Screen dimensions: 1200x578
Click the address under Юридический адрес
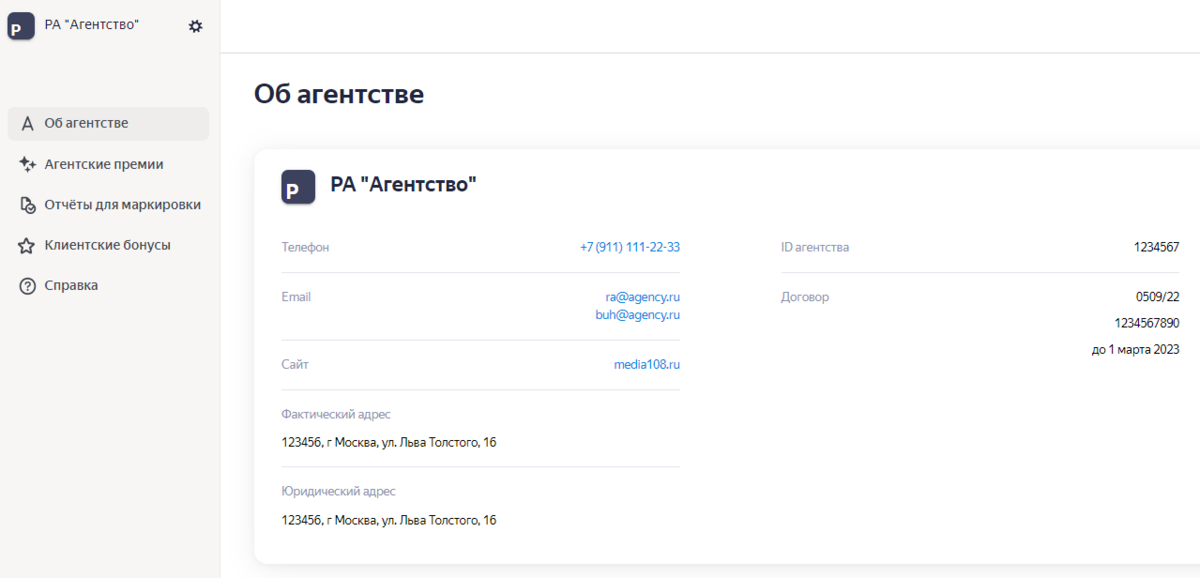click(389, 520)
